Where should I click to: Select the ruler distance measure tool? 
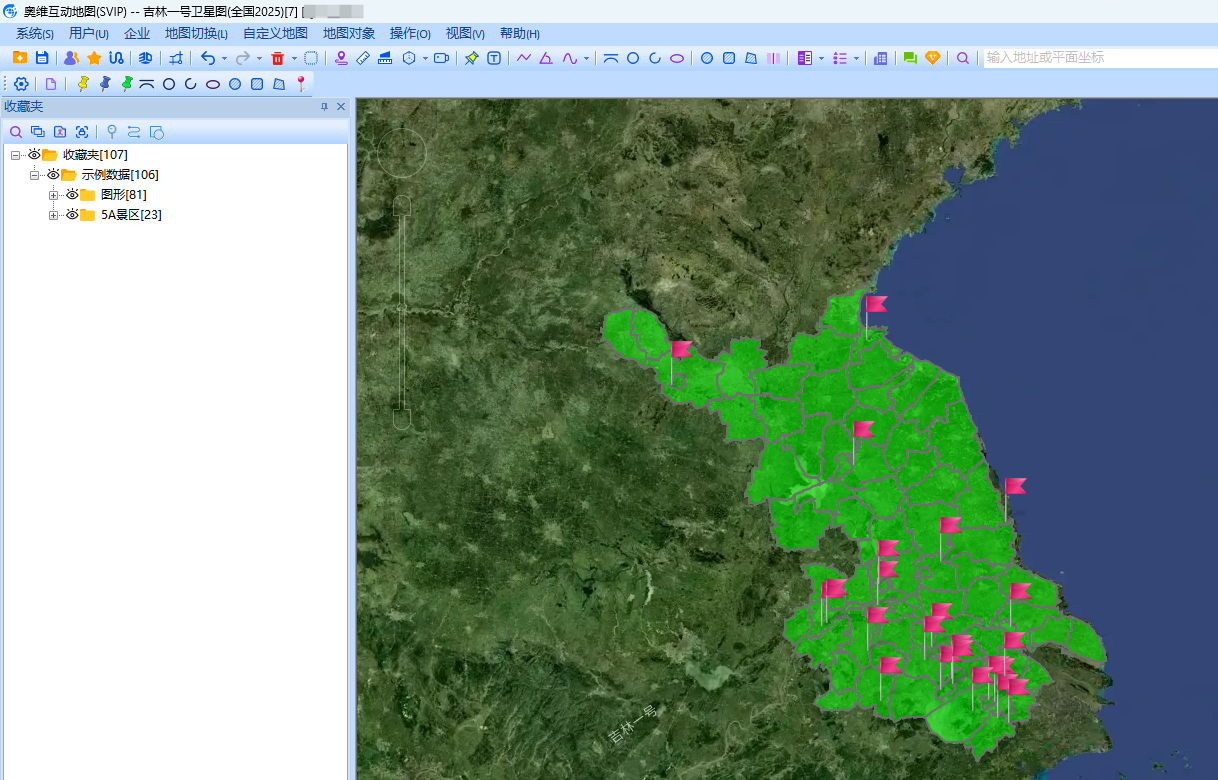(363, 58)
